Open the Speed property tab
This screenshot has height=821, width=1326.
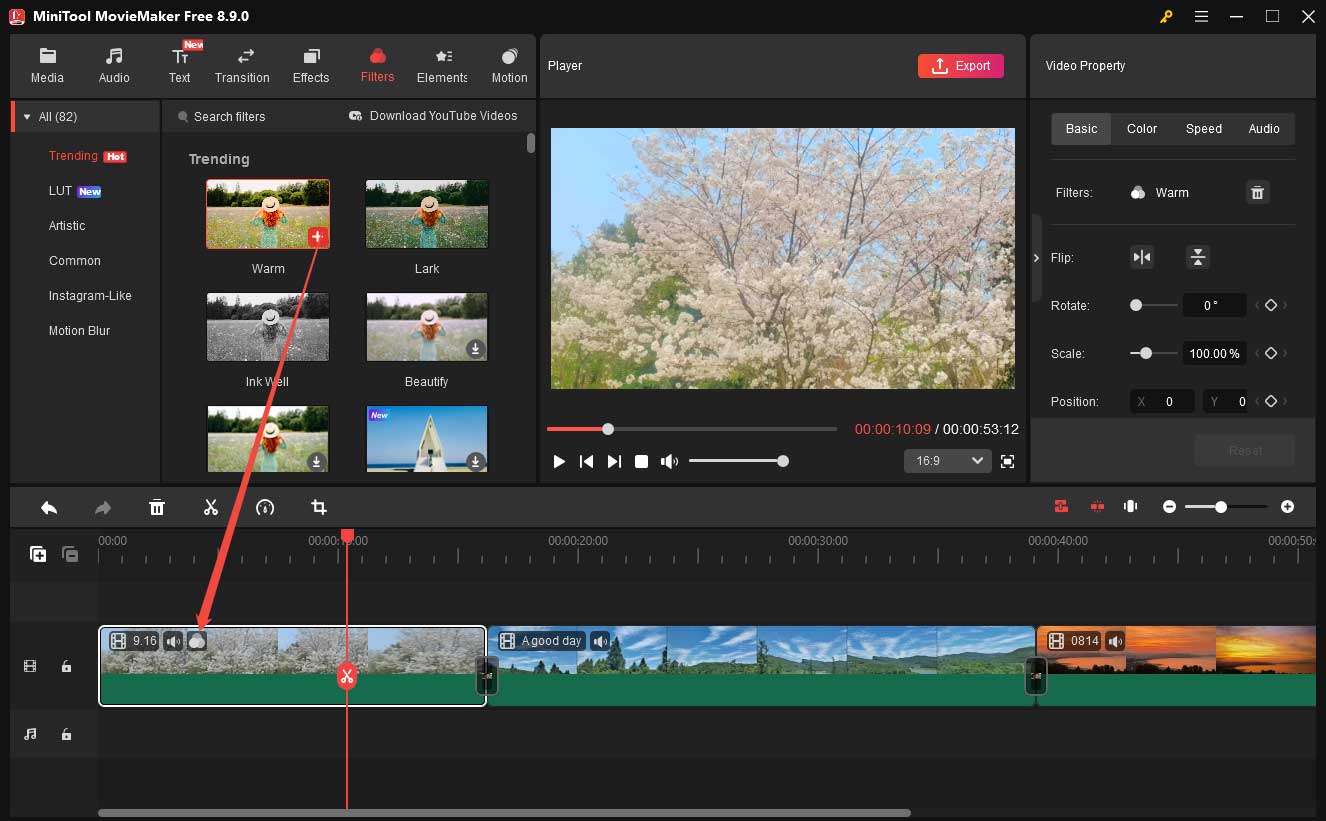pyautogui.click(x=1204, y=129)
